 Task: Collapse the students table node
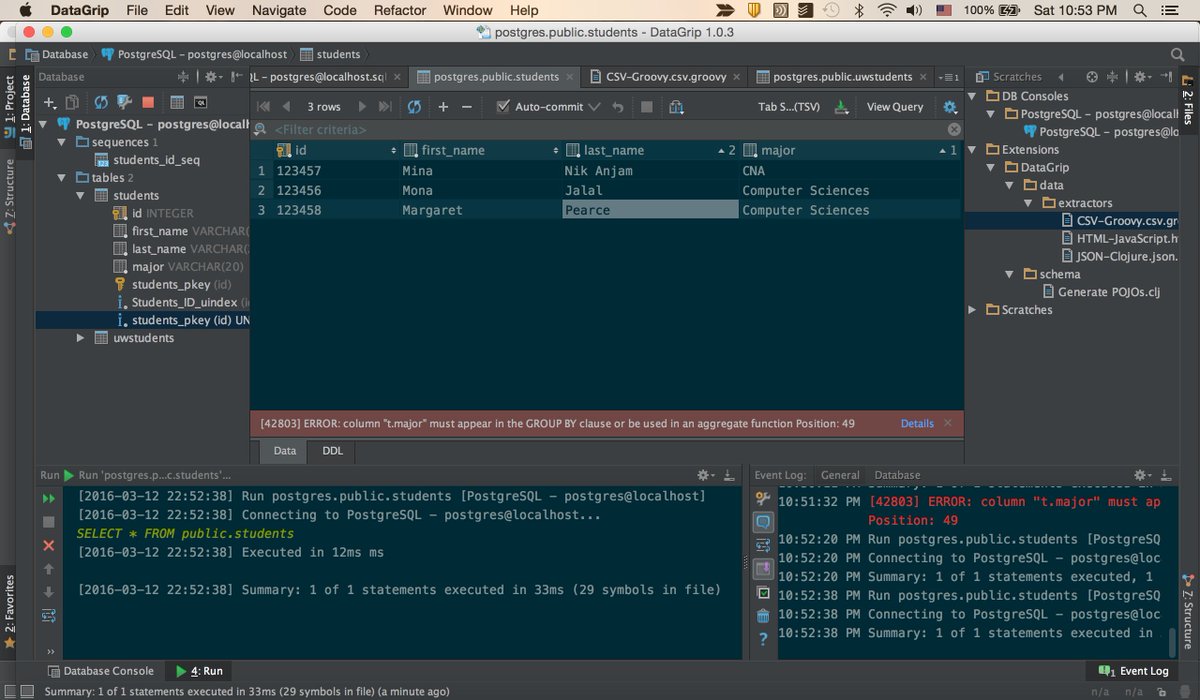82,196
